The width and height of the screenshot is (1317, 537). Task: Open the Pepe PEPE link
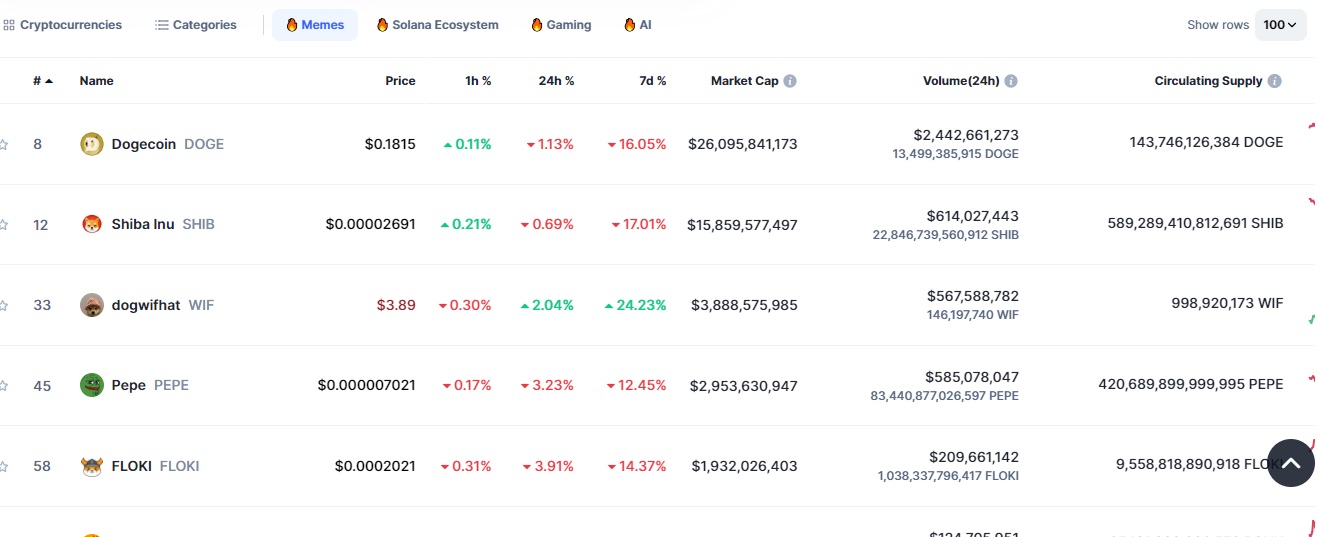[150, 385]
